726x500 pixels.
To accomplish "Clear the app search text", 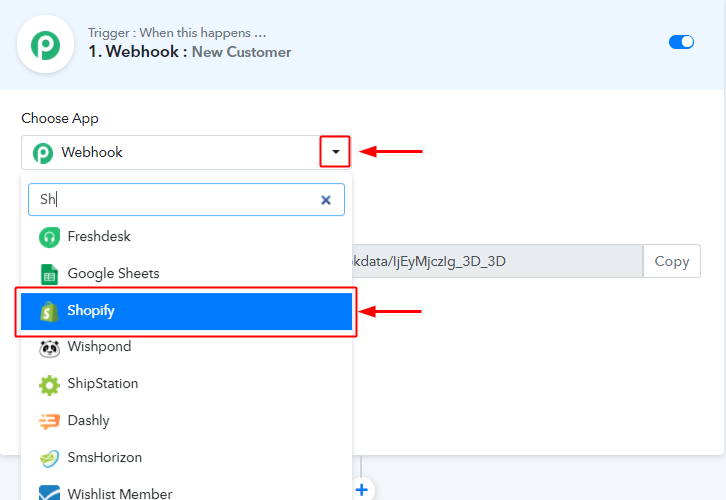I will point(326,200).
